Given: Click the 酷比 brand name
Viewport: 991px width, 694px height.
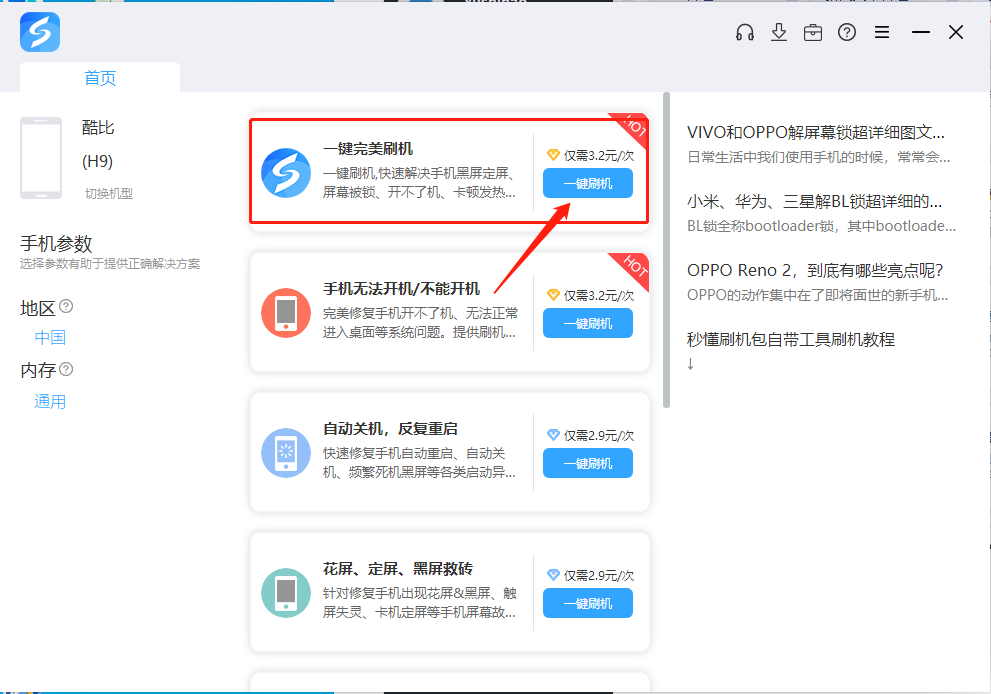Looking at the screenshot, I should [98, 128].
